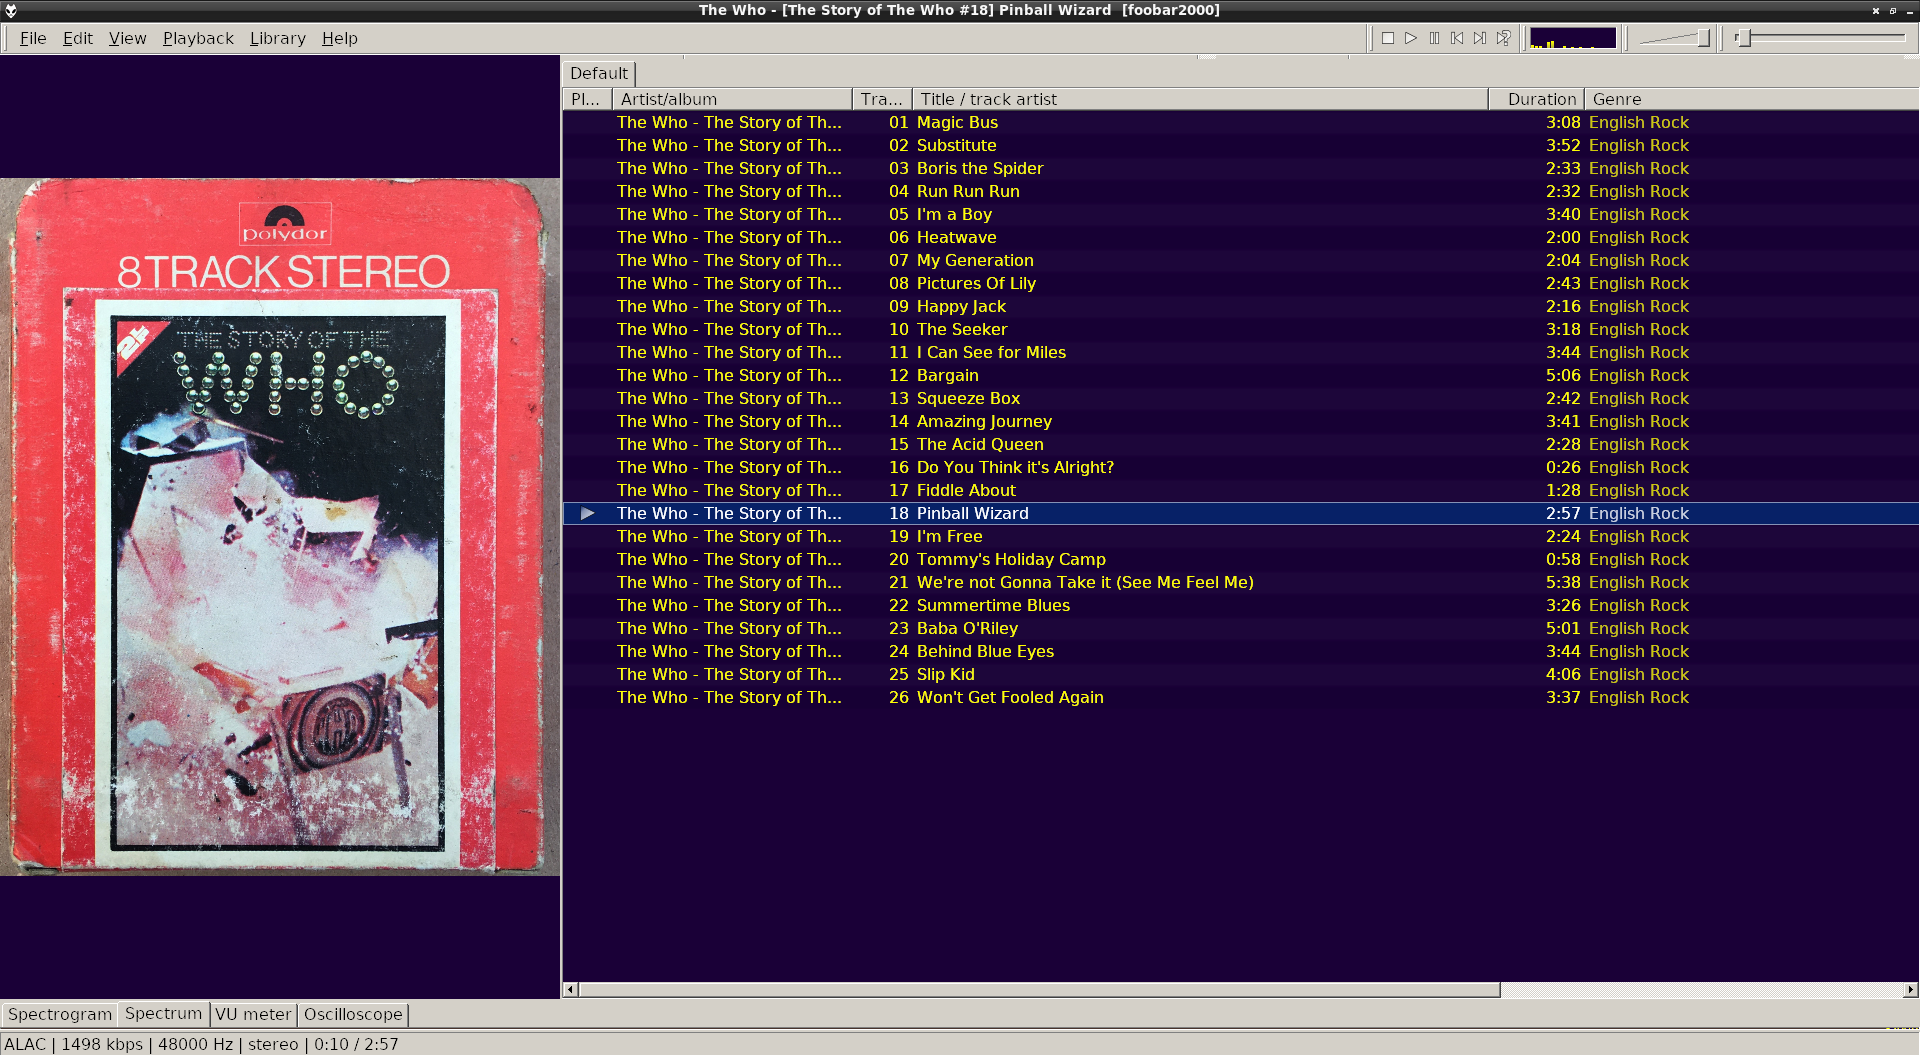
Task: Select the track Run Run Run
Action: [1240, 191]
